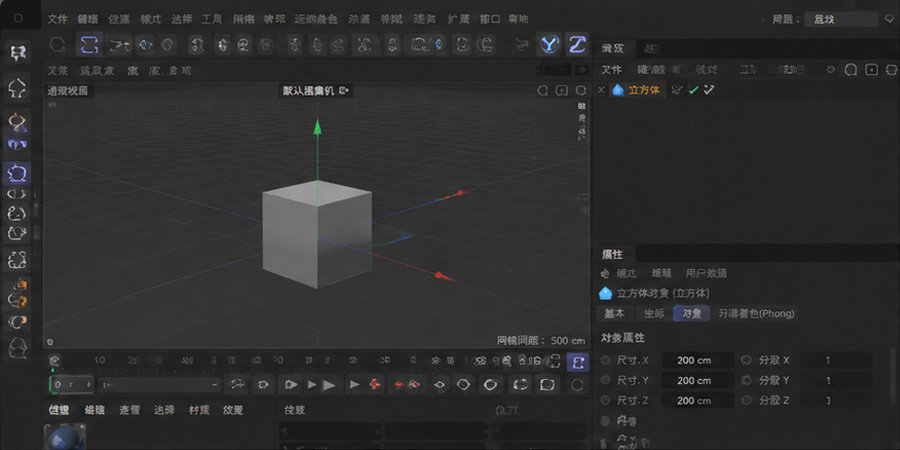Viewport: 900px width, 450px height.
Task: Toggle the animation dot beside 尺寸.X
Action: click(x=606, y=360)
